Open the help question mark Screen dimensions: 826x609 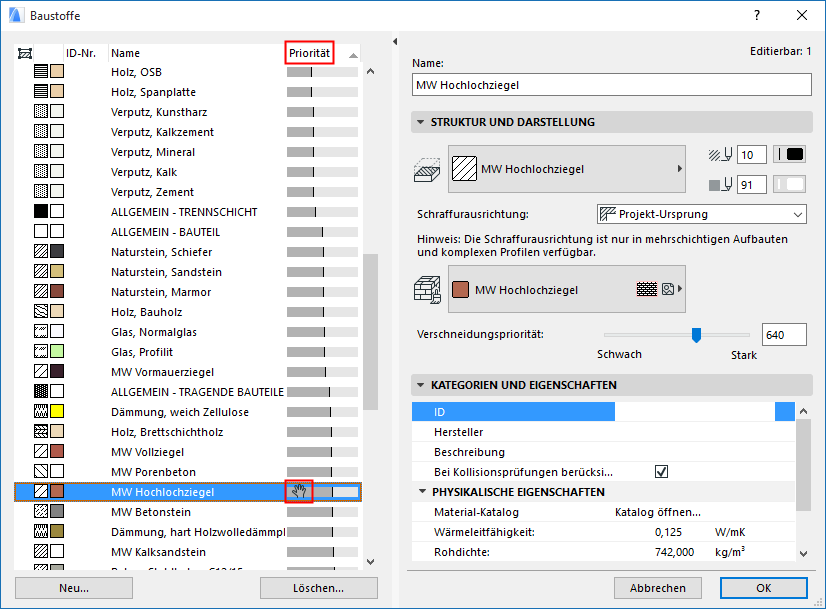(757, 15)
